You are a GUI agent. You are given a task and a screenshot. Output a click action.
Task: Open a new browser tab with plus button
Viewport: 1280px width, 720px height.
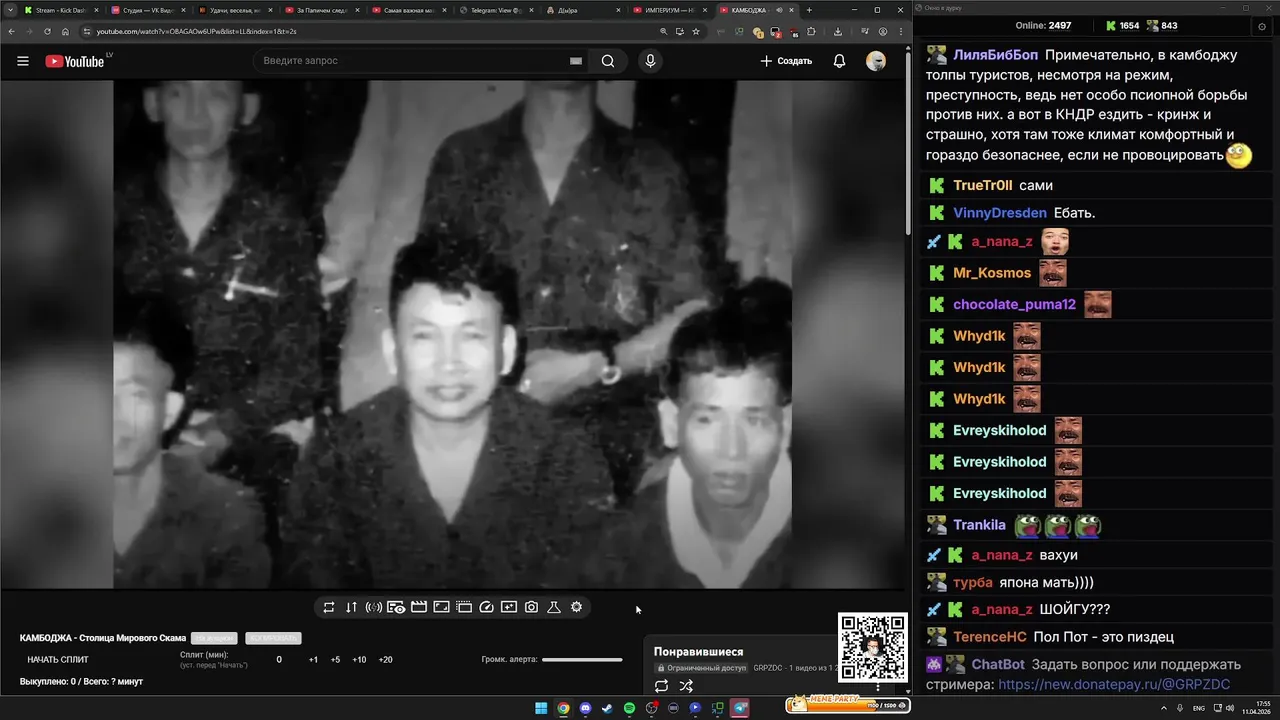809,10
